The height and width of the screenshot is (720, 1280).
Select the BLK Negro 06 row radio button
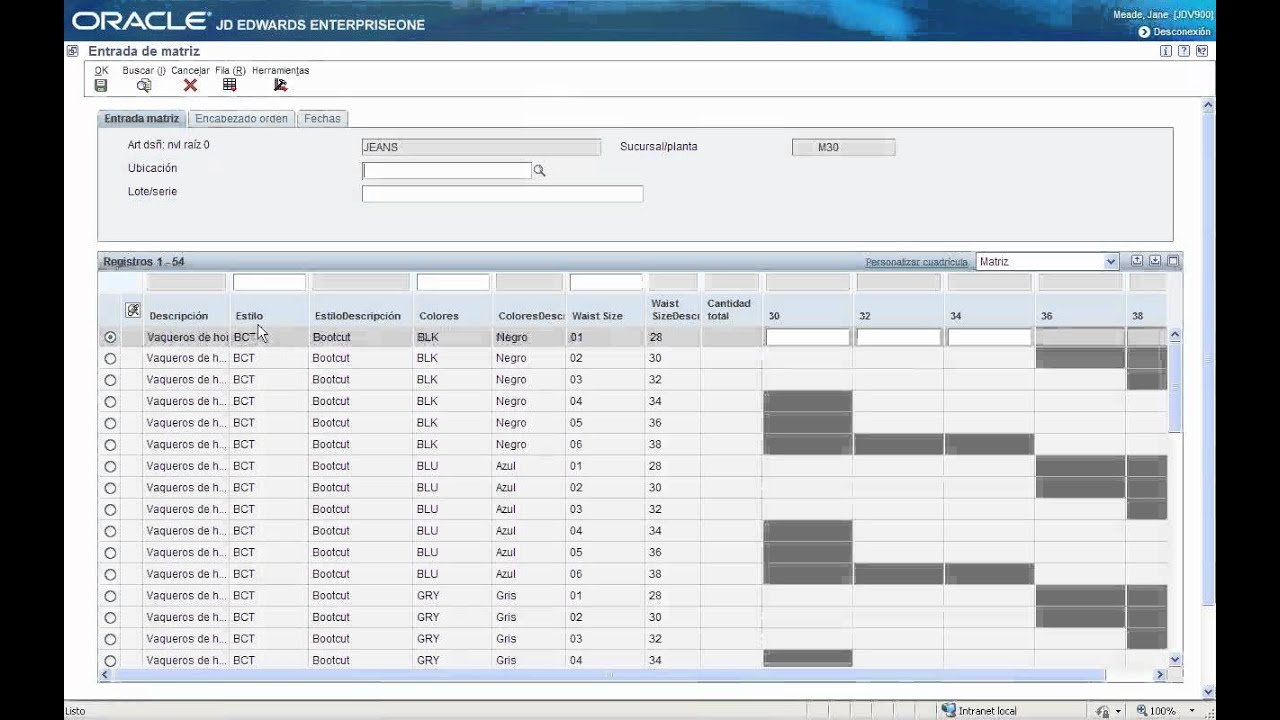110,445
